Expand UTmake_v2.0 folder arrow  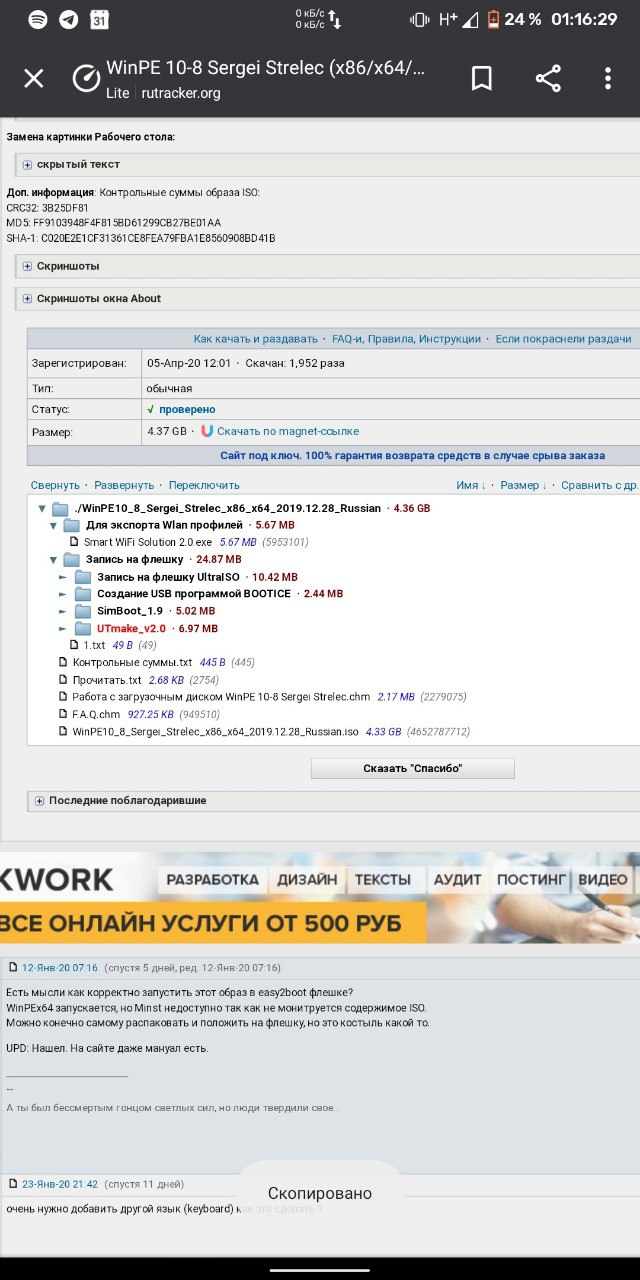click(63, 628)
